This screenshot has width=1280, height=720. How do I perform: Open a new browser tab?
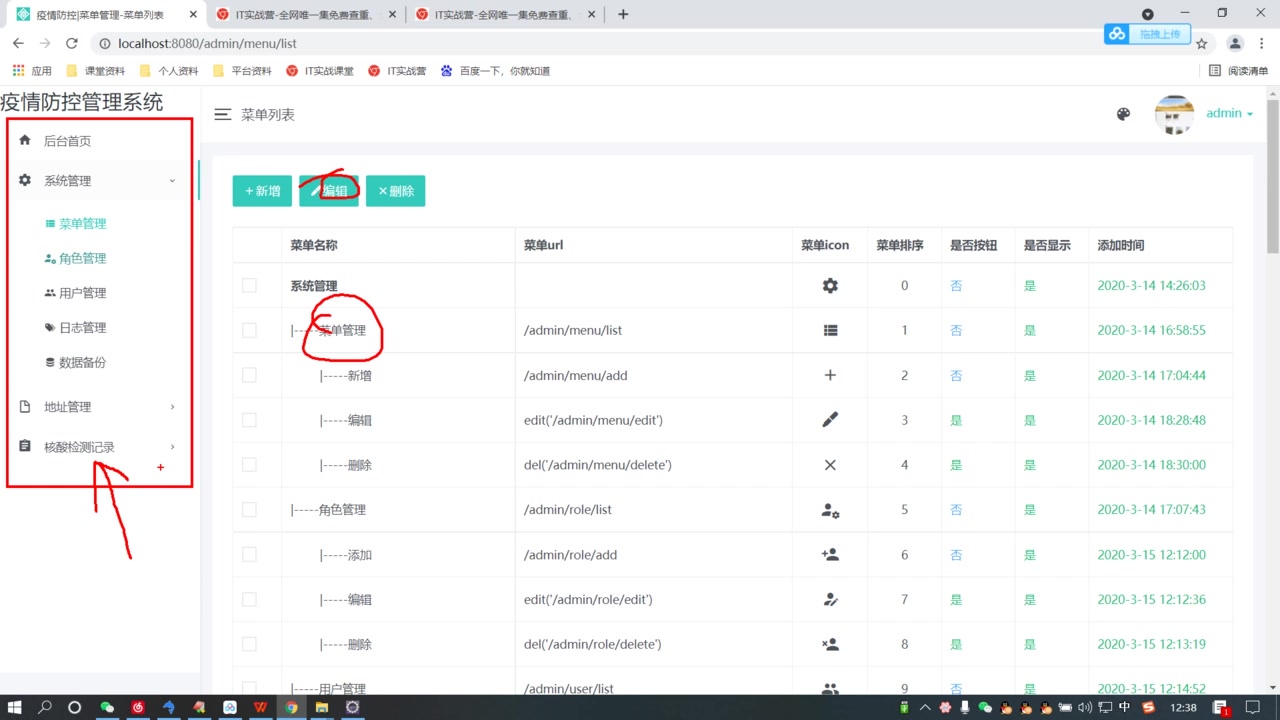click(623, 14)
